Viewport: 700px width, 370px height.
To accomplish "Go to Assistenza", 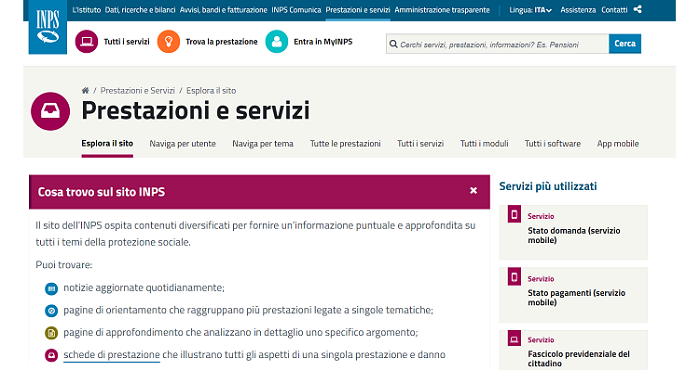I will click(578, 10).
